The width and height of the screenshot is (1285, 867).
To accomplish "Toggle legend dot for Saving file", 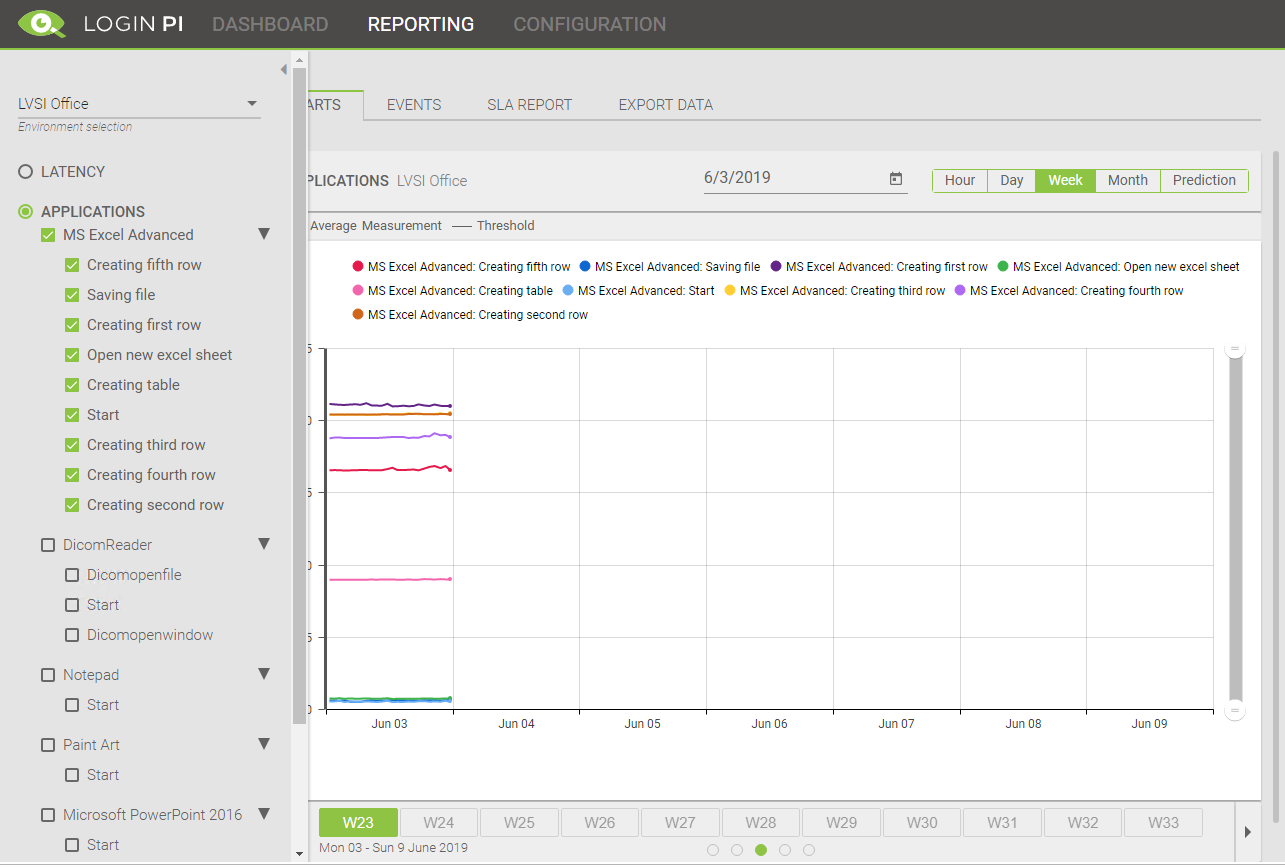I will pyautogui.click(x=585, y=267).
